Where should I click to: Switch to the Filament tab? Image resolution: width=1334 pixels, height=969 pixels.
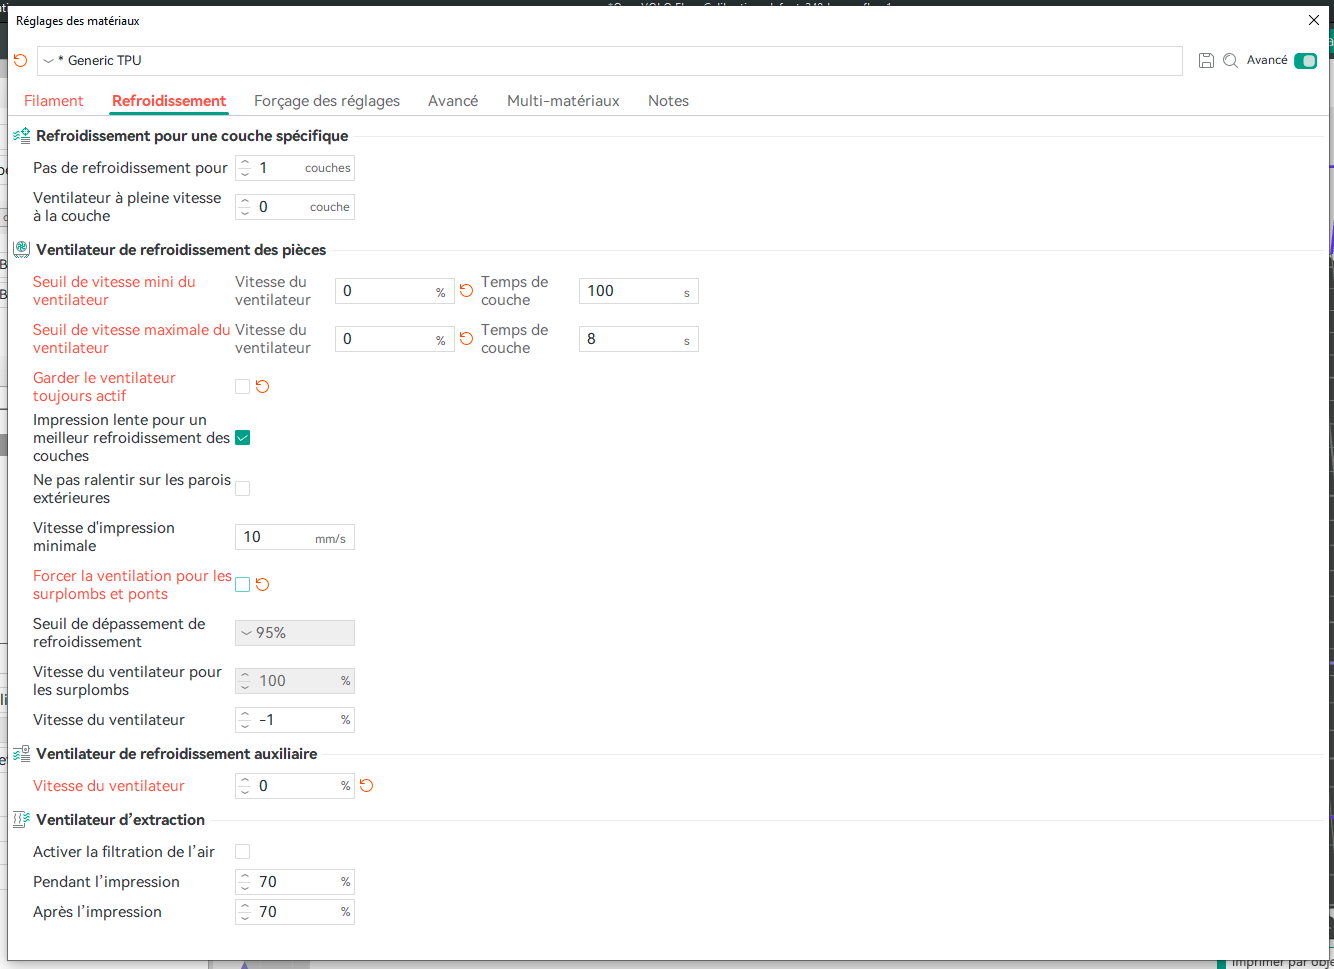tap(54, 101)
